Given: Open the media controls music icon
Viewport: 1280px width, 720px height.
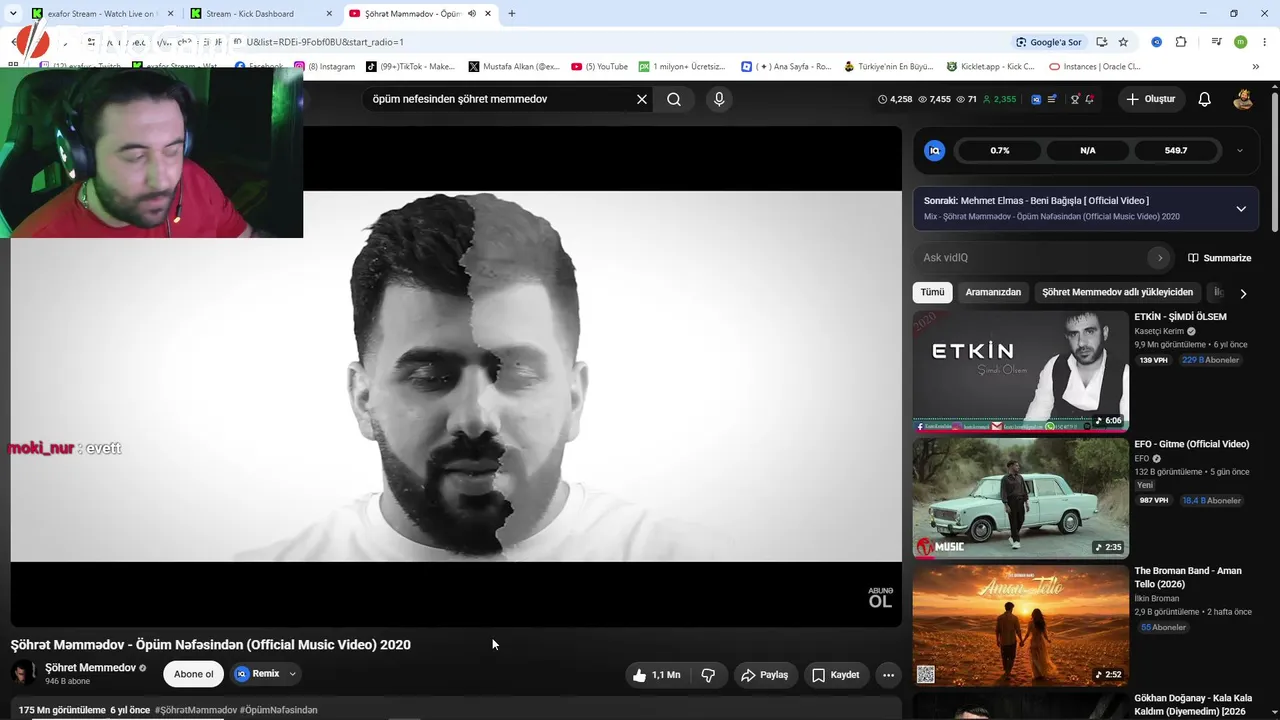Looking at the screenshot, I should tap(1216, 42).
